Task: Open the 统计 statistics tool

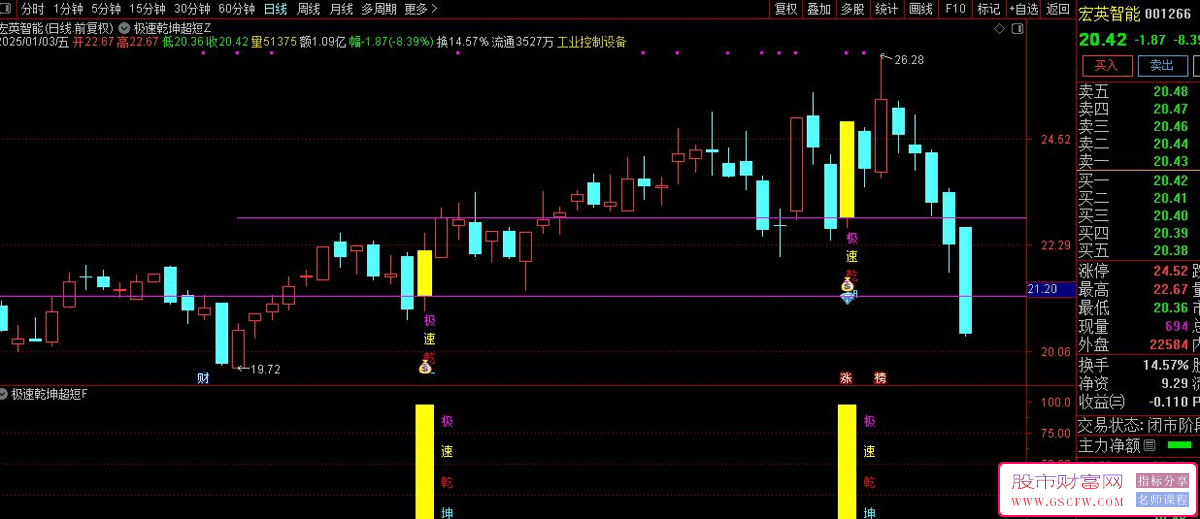Action: [x=886, y=9]
